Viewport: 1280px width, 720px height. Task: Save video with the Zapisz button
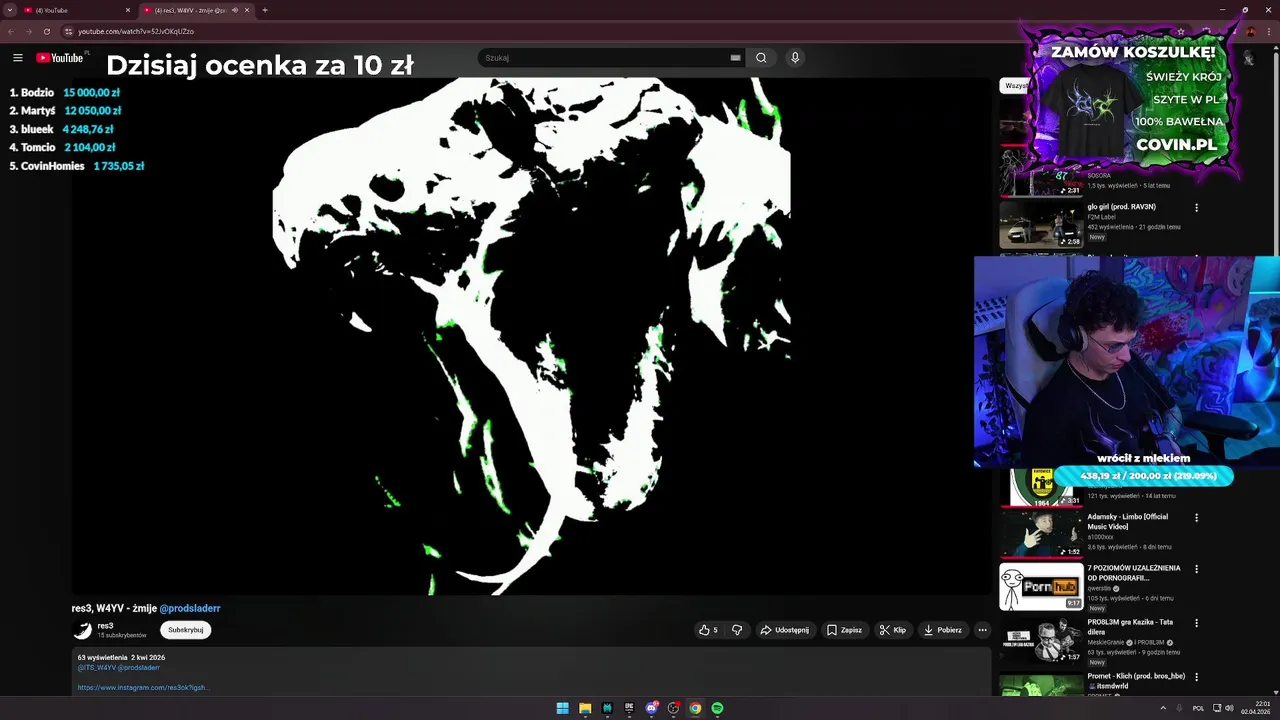click(x=845, y=630)
